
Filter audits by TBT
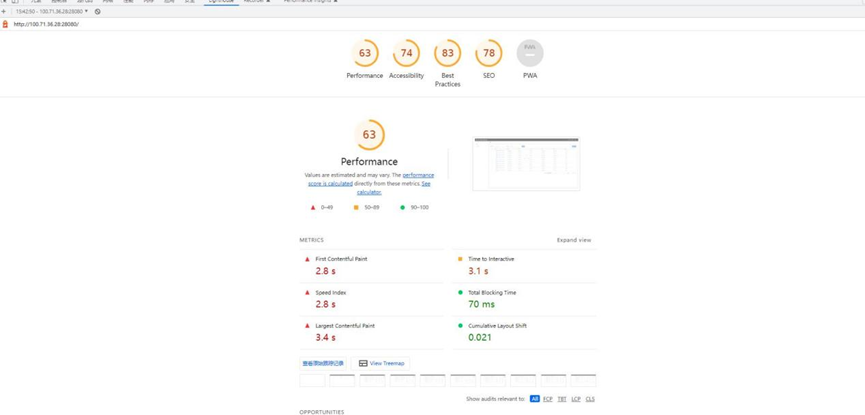[562, 398]
